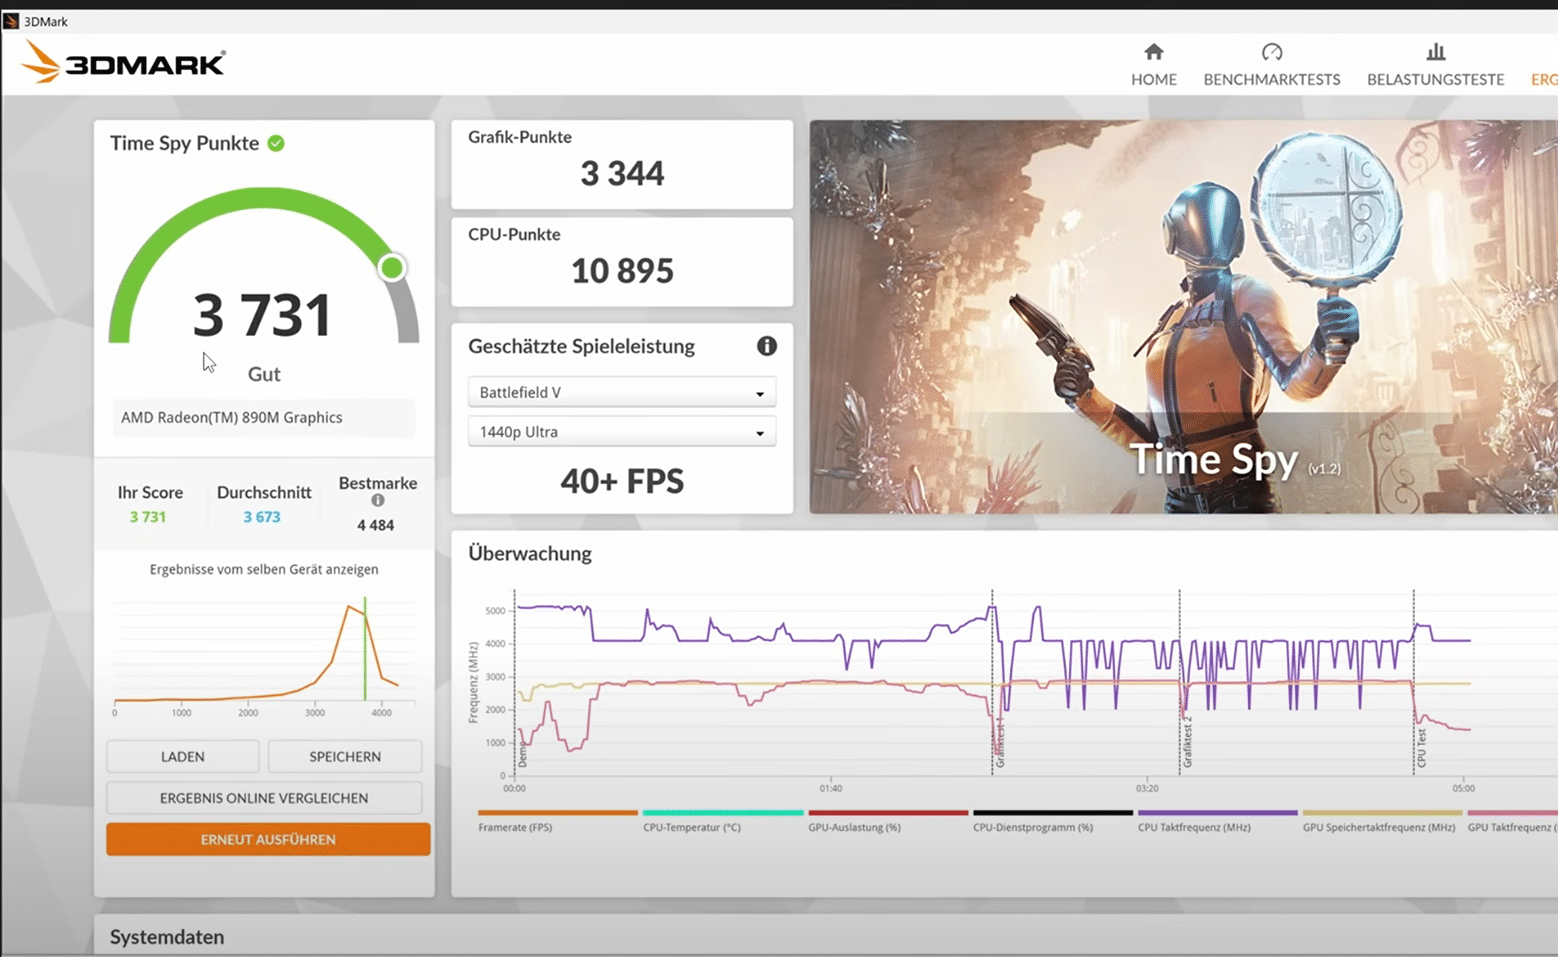Switch to the Belastungstests tab label
Viewport: 1558px width, 957px height.
click(x=1435, y=80)
